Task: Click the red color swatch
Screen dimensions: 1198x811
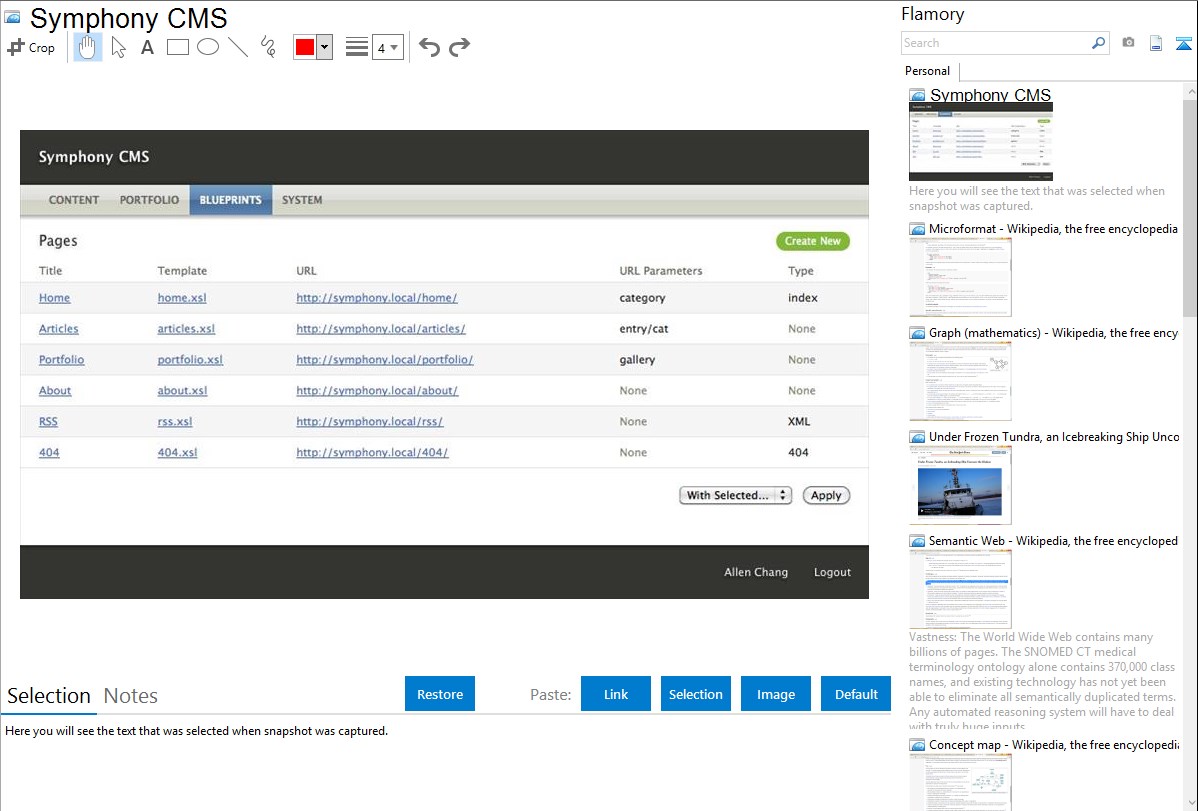Action: tap(305, 47)
